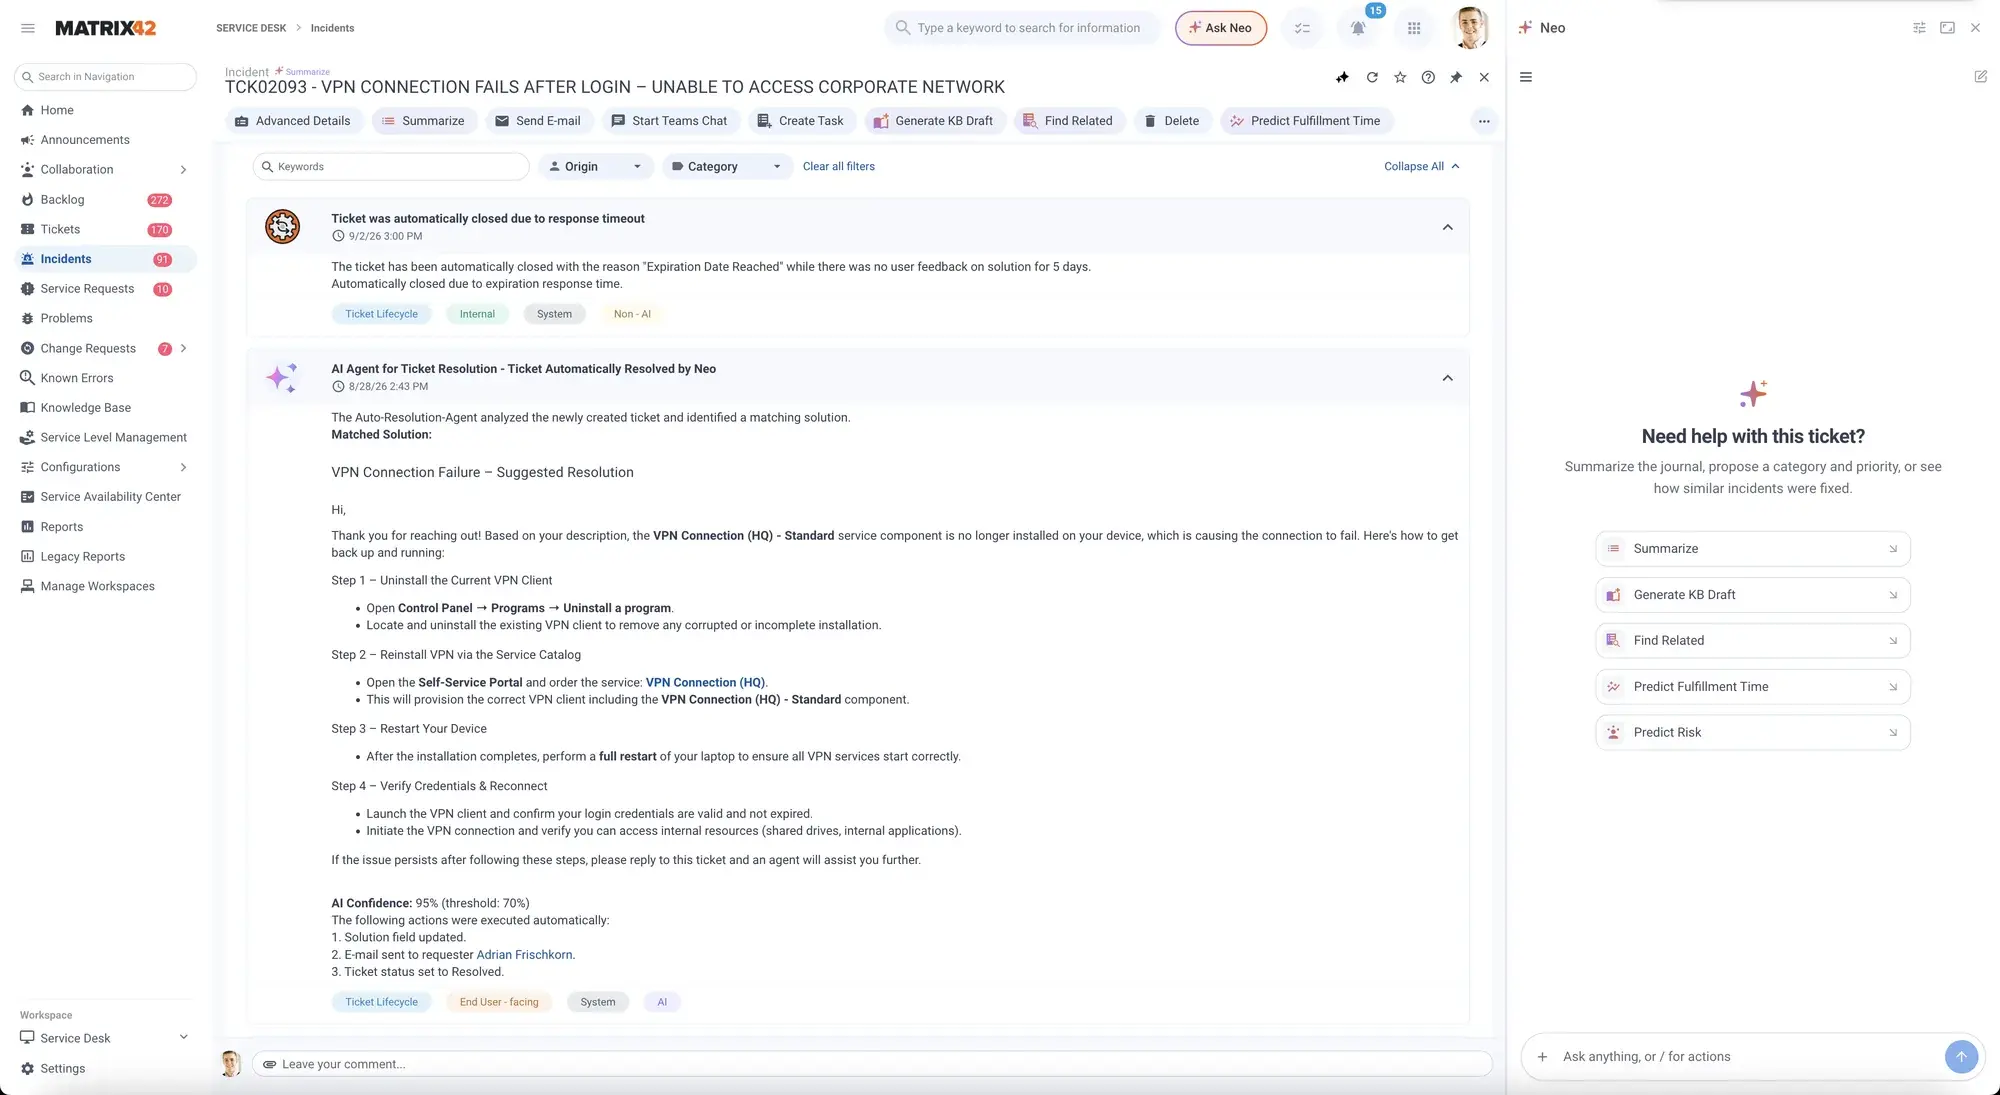Viewport: 2000px width, 1095px height.
Task: Open the more actions ellipsis button
Action: 1484,121
